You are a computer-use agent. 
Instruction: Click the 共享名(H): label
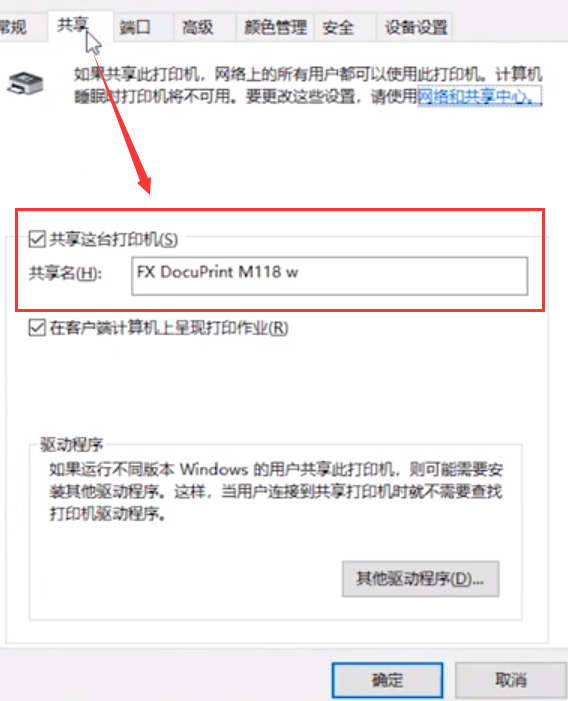(65, 273)
